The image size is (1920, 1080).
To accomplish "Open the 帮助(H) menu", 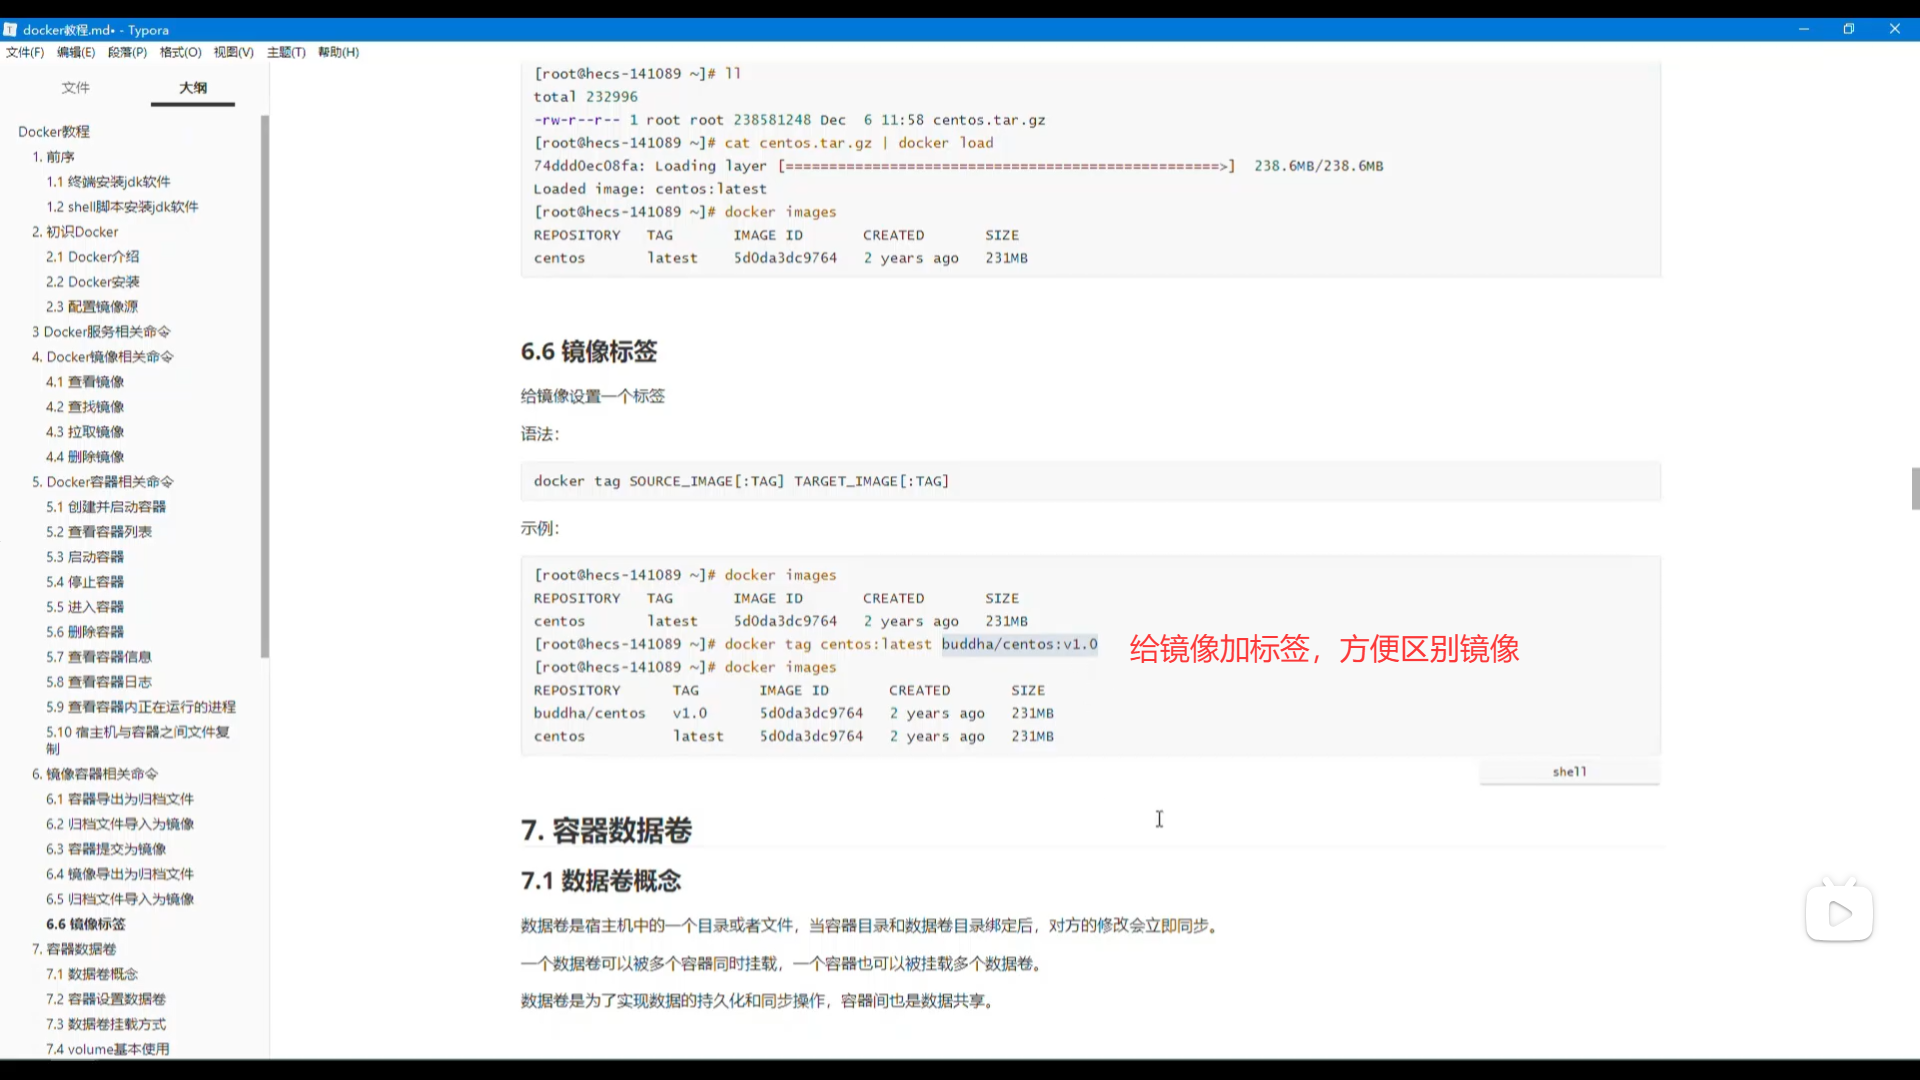I will point(338,52).
